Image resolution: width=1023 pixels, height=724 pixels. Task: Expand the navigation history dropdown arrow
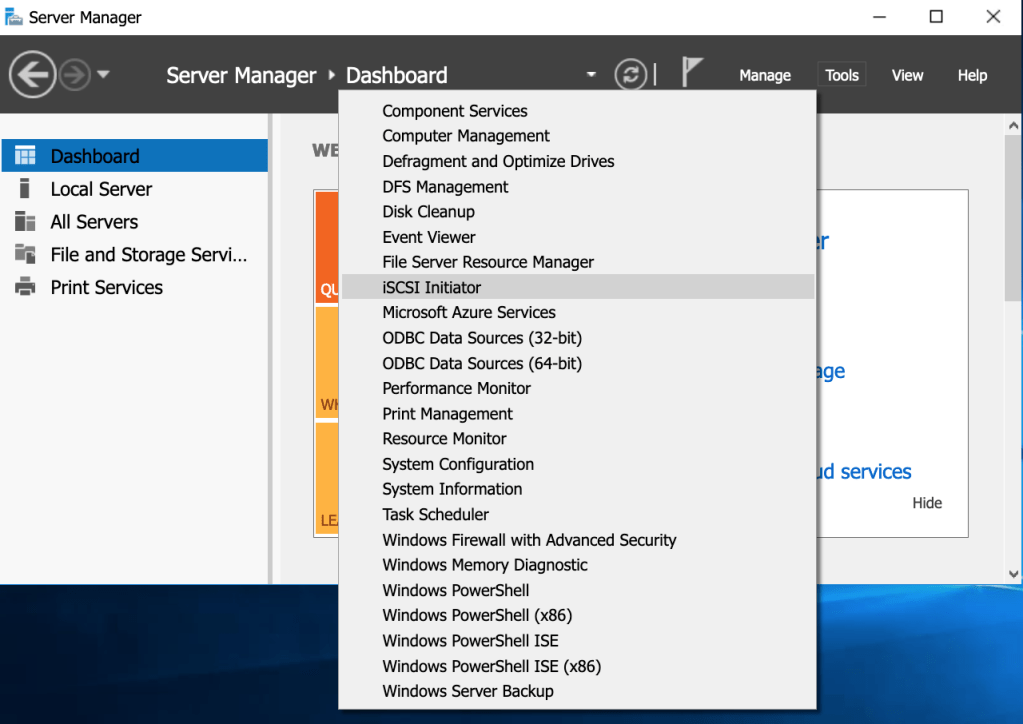click(104, 75)
